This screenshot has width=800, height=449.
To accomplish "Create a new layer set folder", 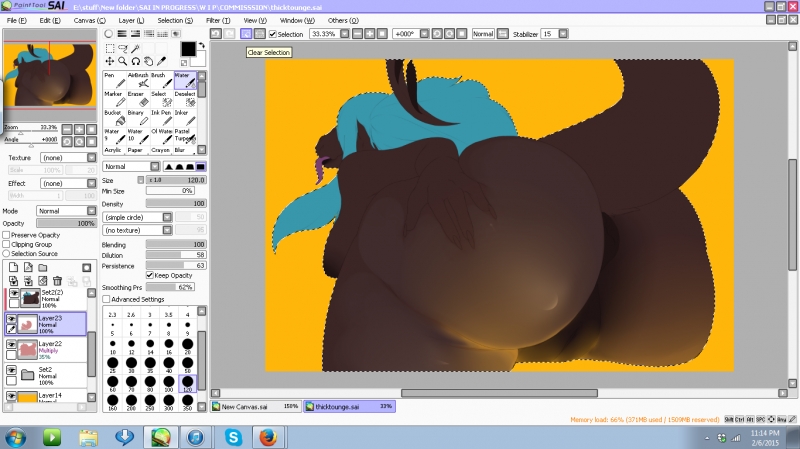I will coord(43,267).
